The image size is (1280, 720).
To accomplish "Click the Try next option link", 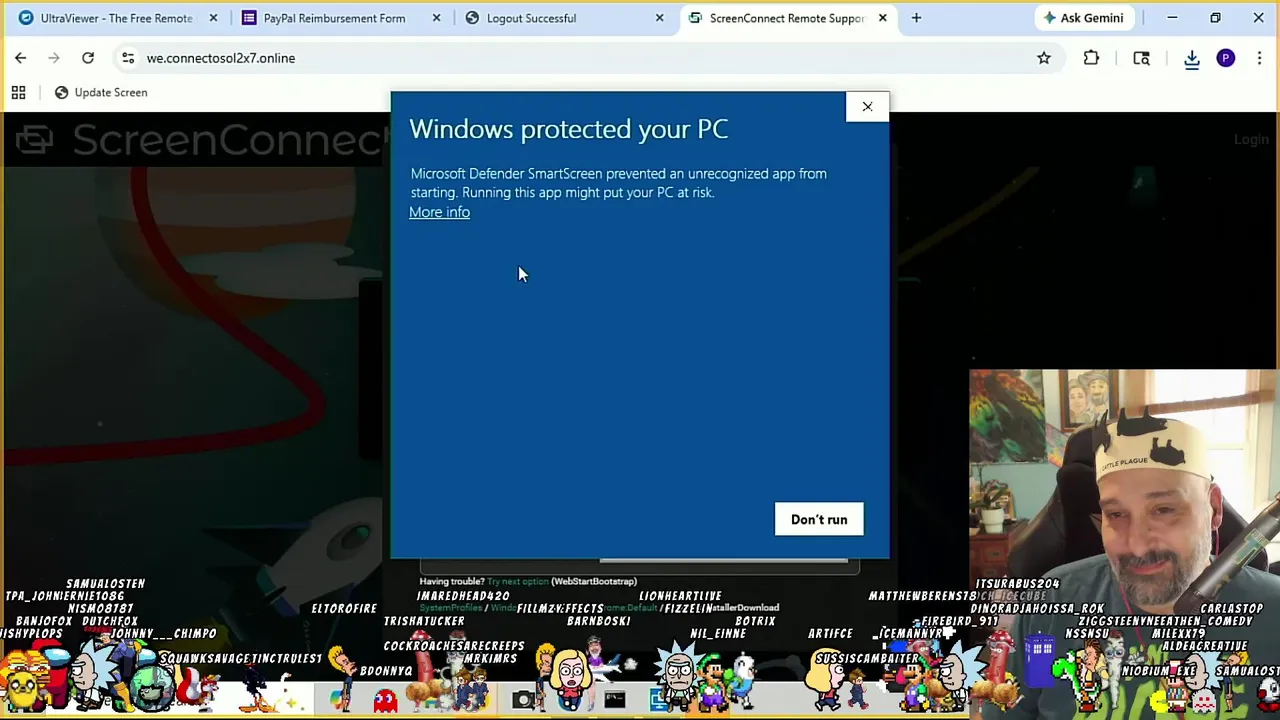I will point(518,581).
